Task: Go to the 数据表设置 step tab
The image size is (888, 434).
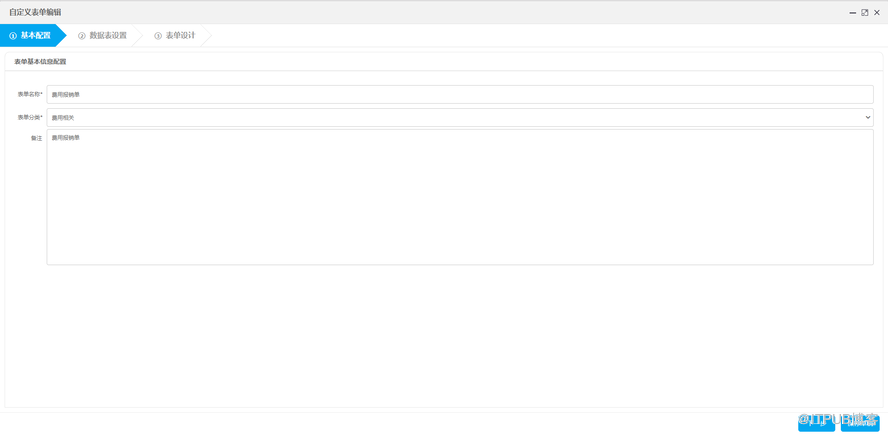Action: click(108, 36)
